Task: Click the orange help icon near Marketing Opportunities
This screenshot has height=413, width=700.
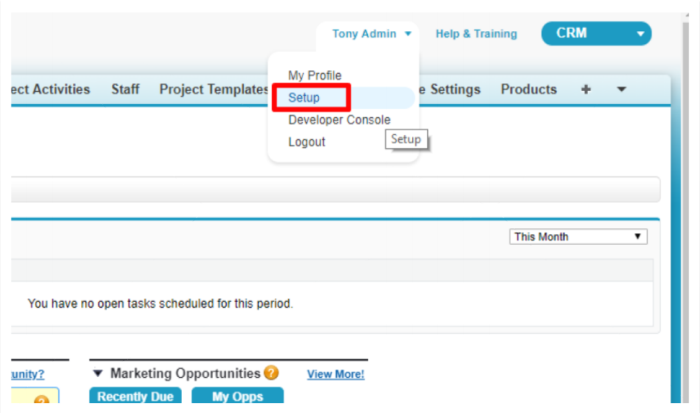Action: point(271,372)
